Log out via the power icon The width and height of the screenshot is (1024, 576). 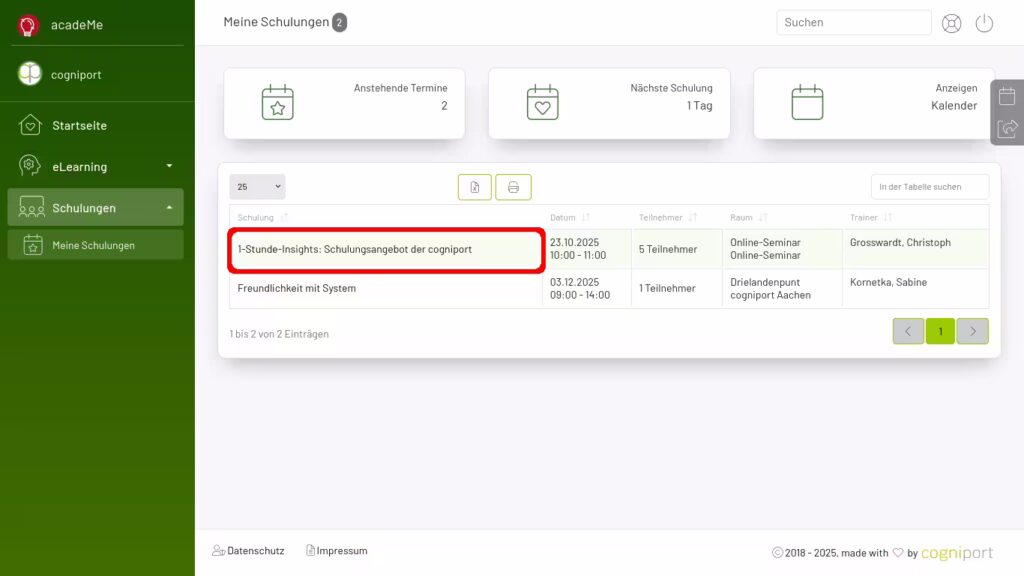click(x=984, y=22)
